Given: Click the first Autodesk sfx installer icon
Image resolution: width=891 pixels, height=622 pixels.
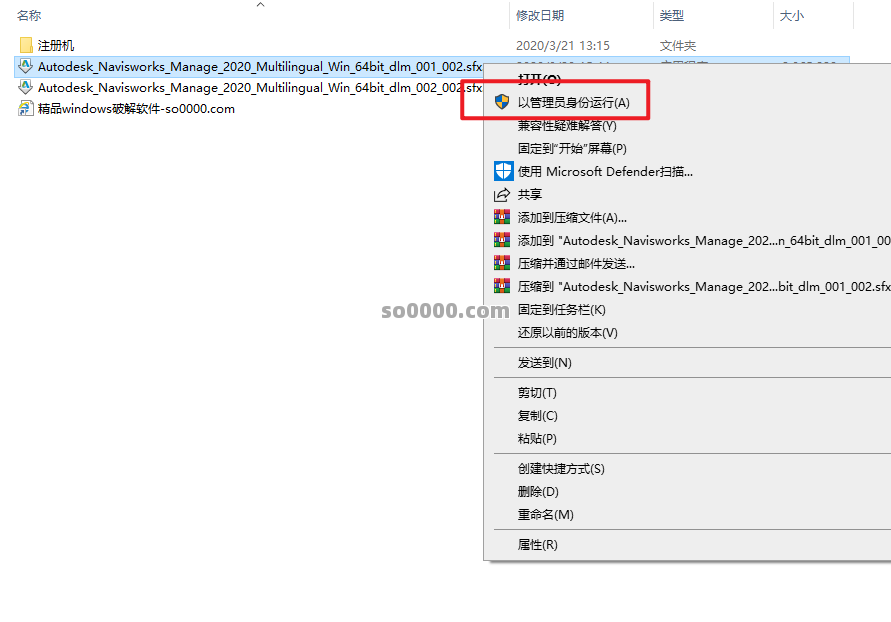Looking at the screenshot, I should click(26, 66).
